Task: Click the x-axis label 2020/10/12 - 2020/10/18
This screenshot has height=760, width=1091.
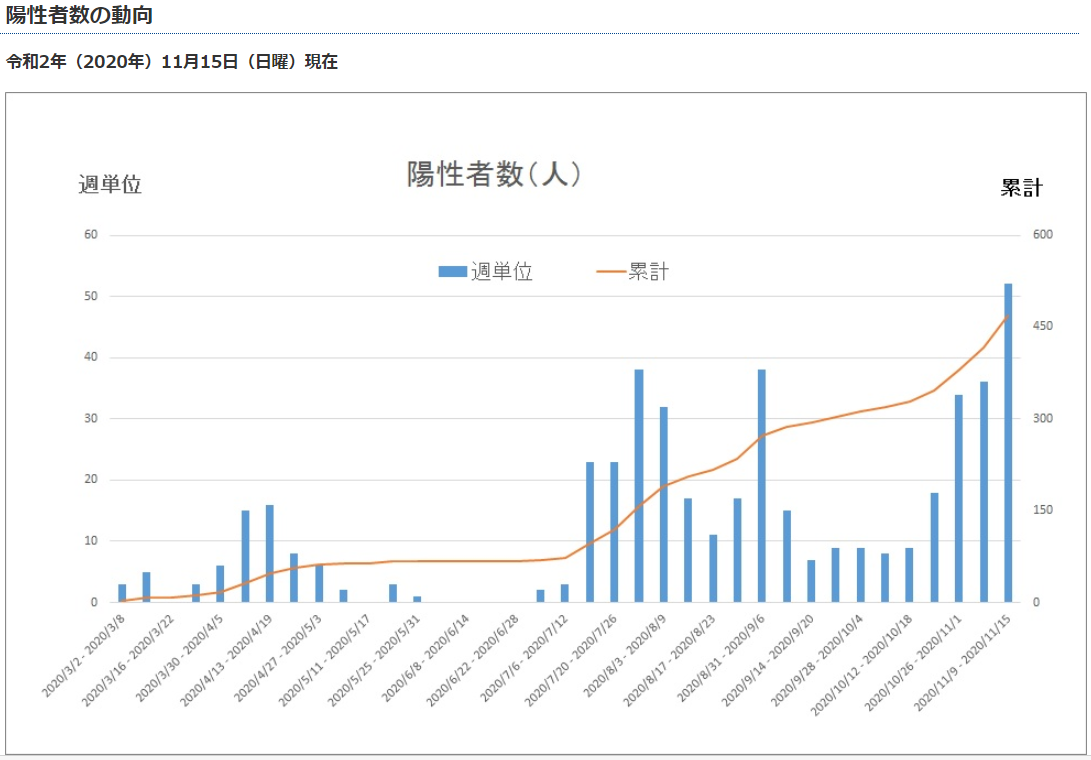Action: 863,666
